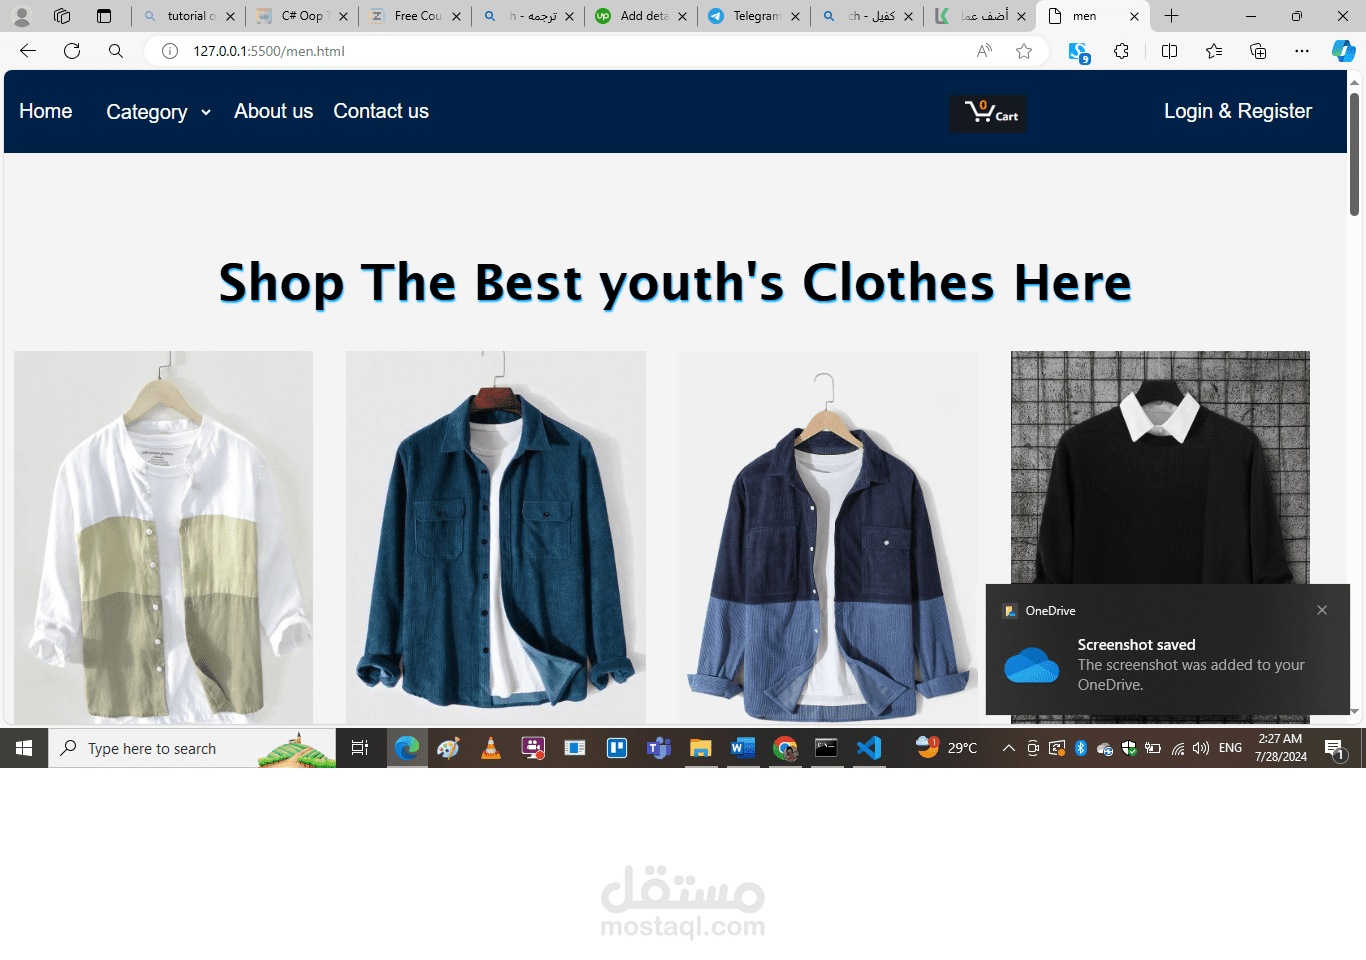The image size is (1366, 960).
Task: Click the page vertical scrollbar thumb
Action: click(x=1354, y=154)
